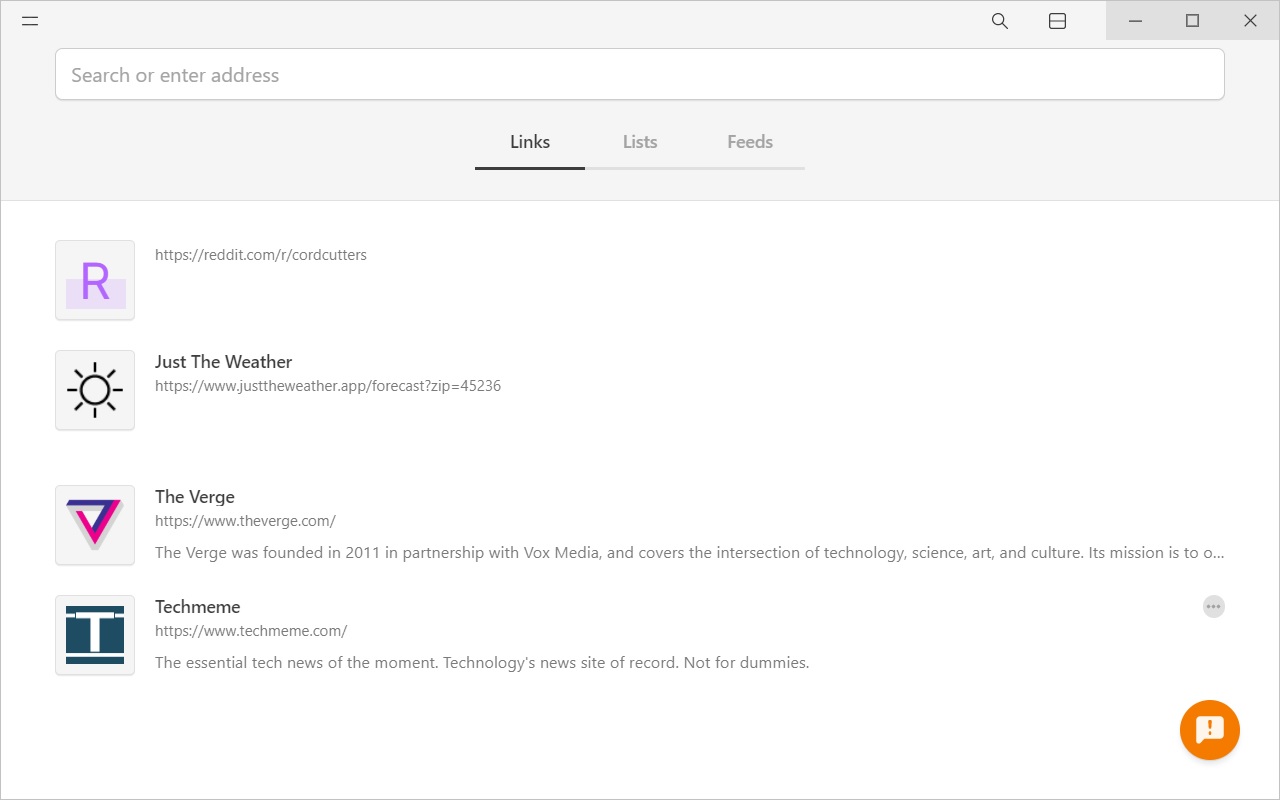Click the theverge.com URL text
The image size is (1280, 800).
[245, 521]
